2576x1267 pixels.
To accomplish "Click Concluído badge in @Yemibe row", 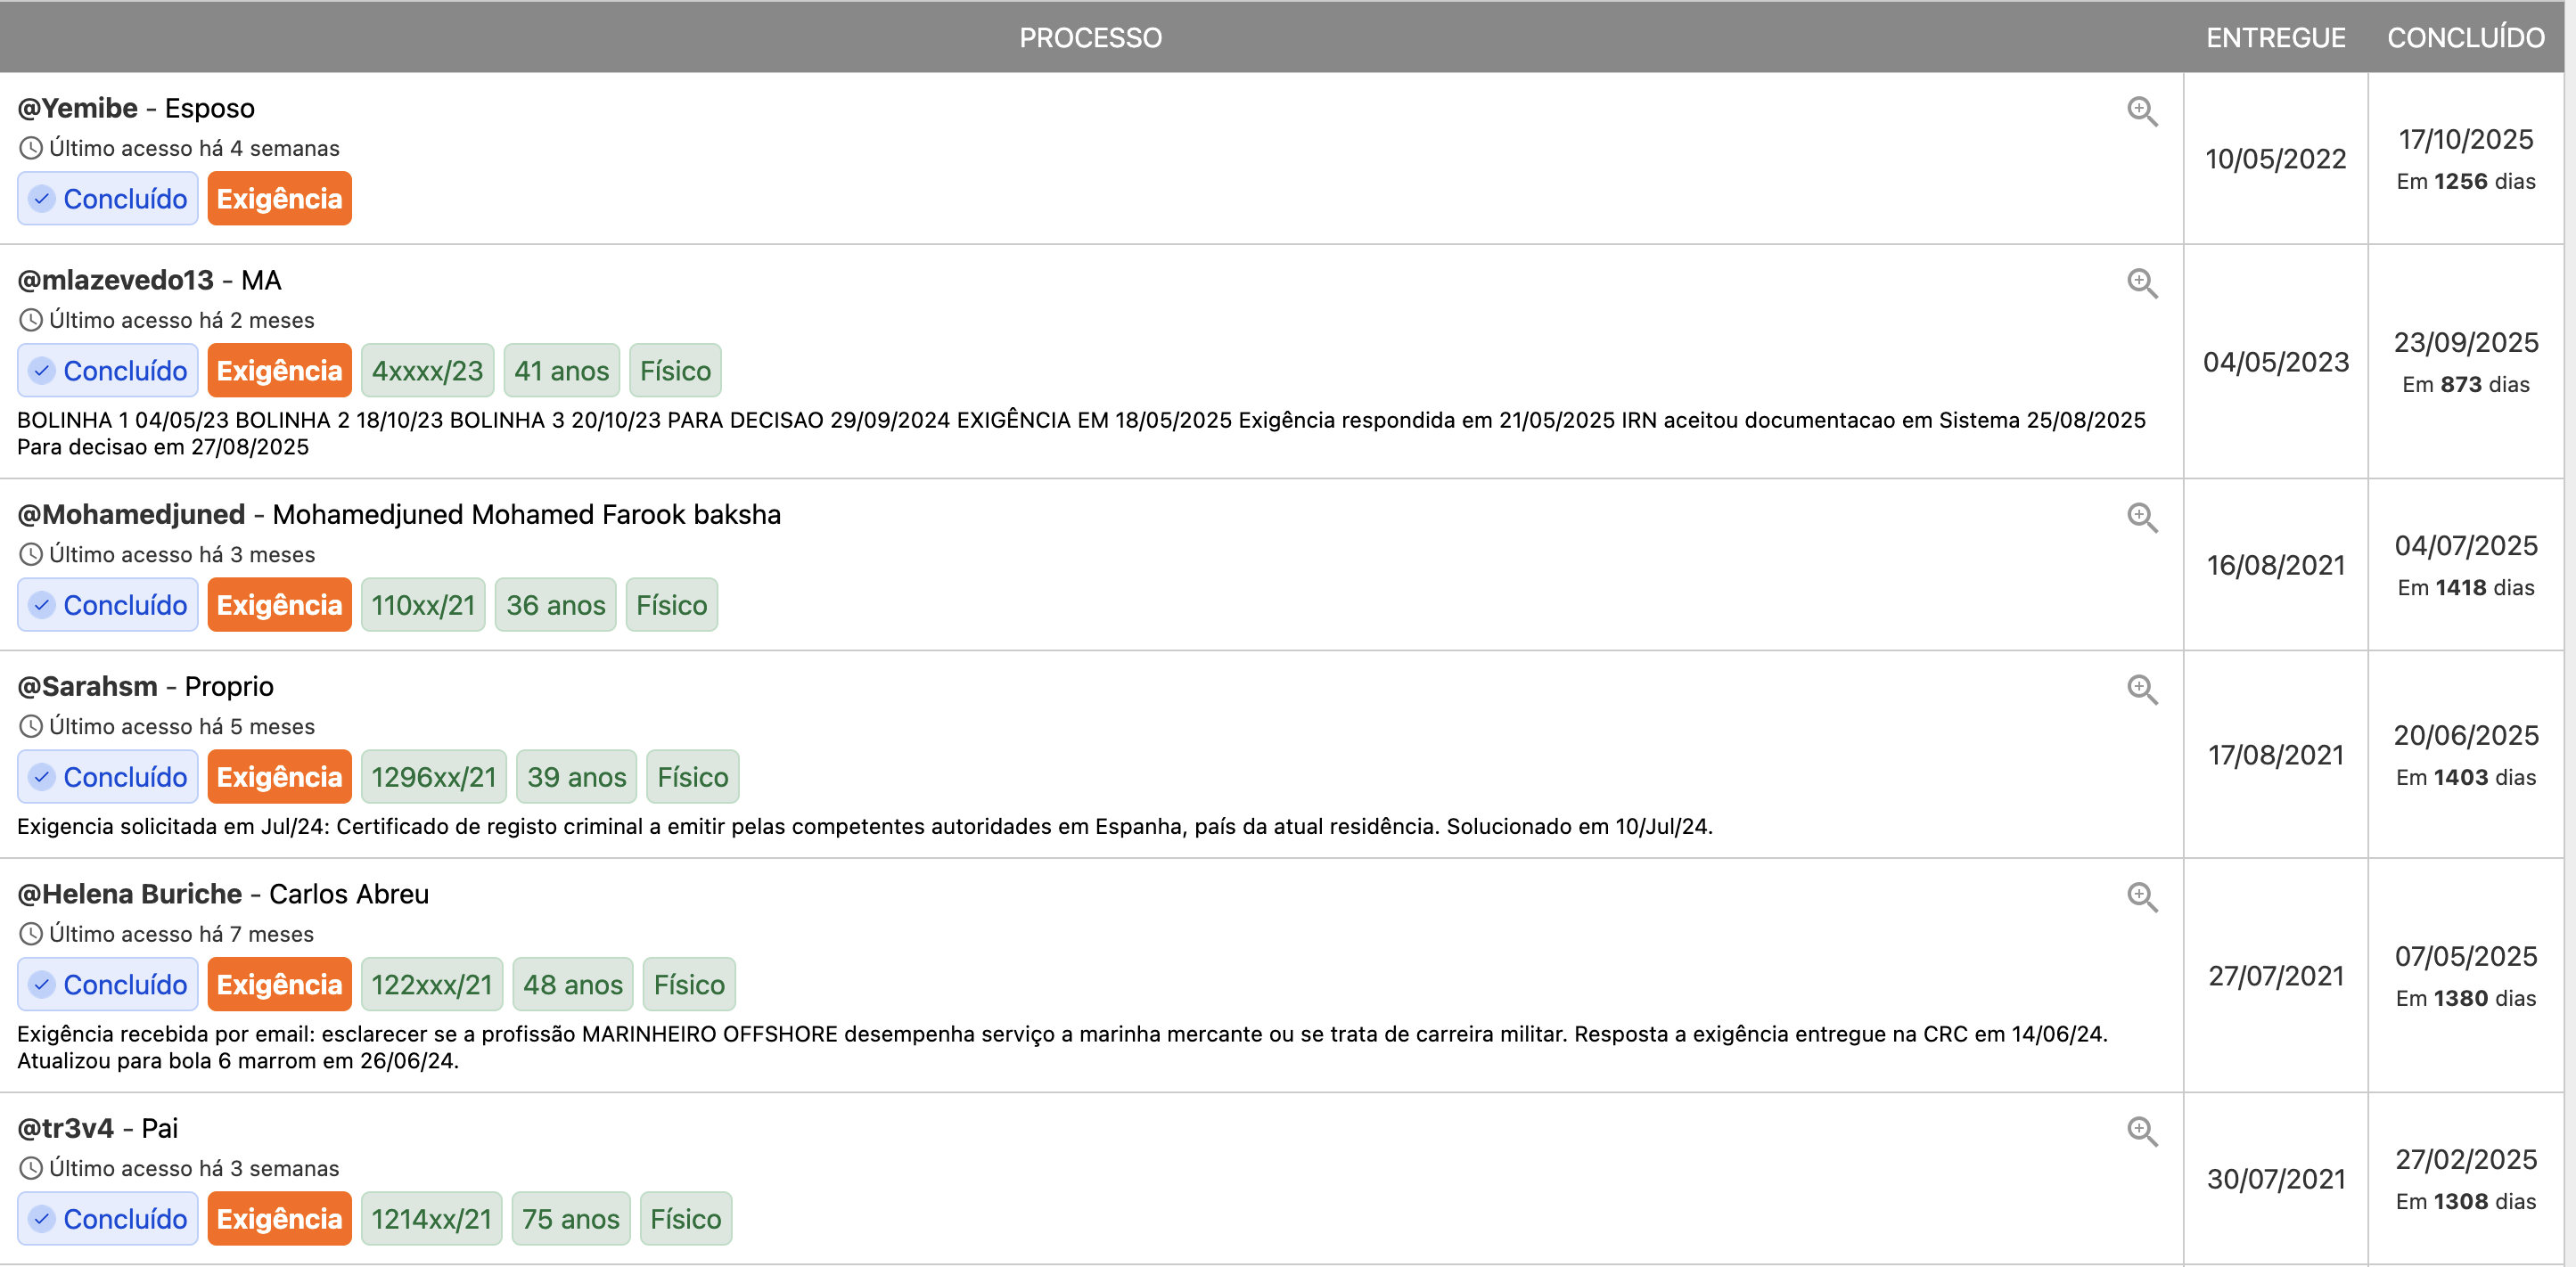I will [108, 199].
